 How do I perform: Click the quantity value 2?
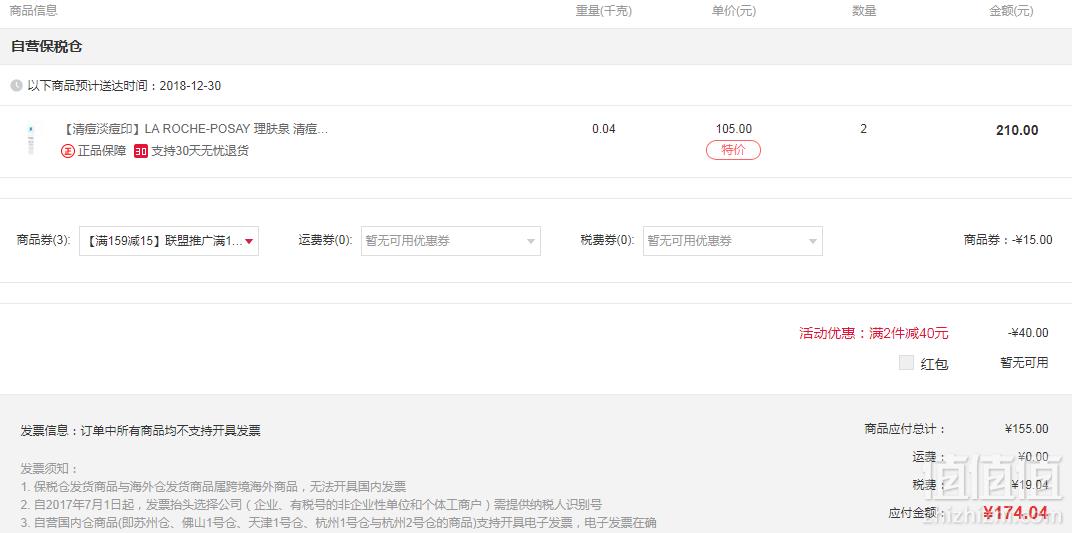click(x=863, y=129)
